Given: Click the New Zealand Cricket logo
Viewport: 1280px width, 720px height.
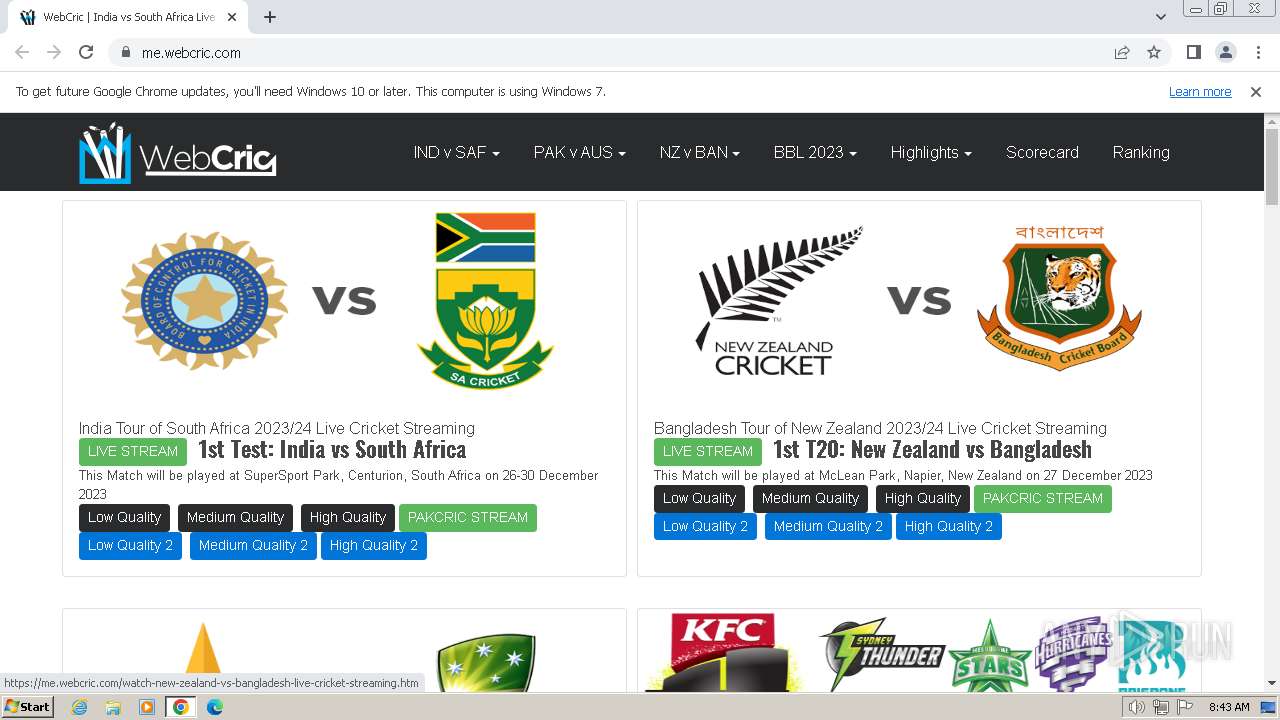Looking at the screenshot, I should point(779,301).
